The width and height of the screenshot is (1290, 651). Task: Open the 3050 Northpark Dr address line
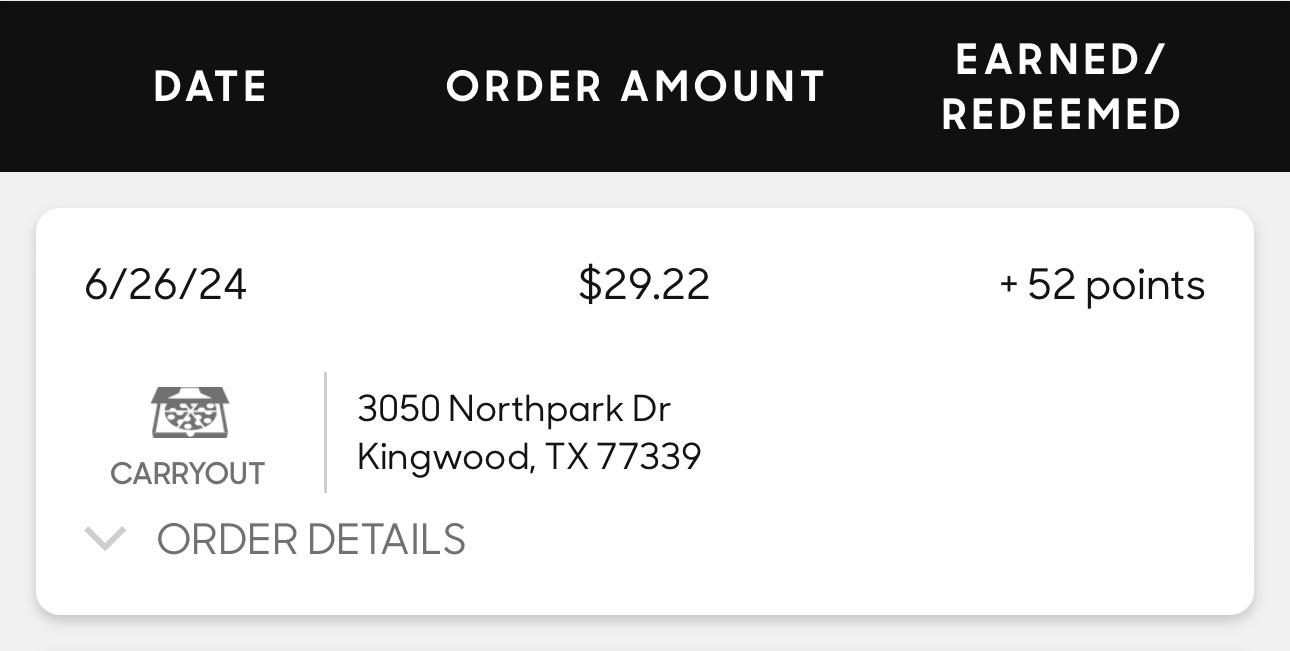pos(514,409)
